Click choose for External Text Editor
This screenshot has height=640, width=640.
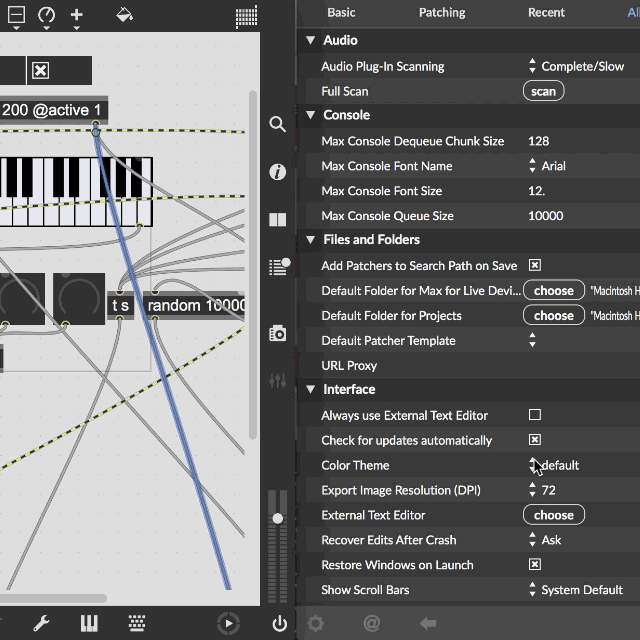553,515
